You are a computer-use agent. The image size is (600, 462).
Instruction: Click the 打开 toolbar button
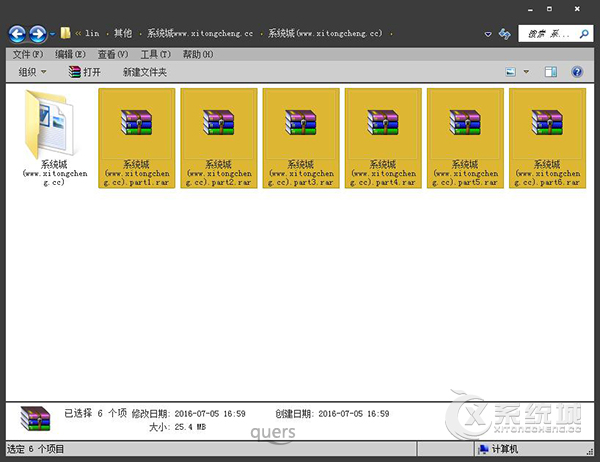pyautogui.click(x=85, y=72)
